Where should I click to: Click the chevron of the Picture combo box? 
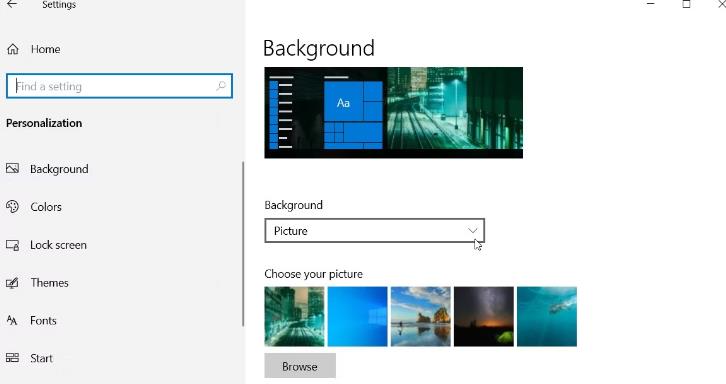click(472, 231)
